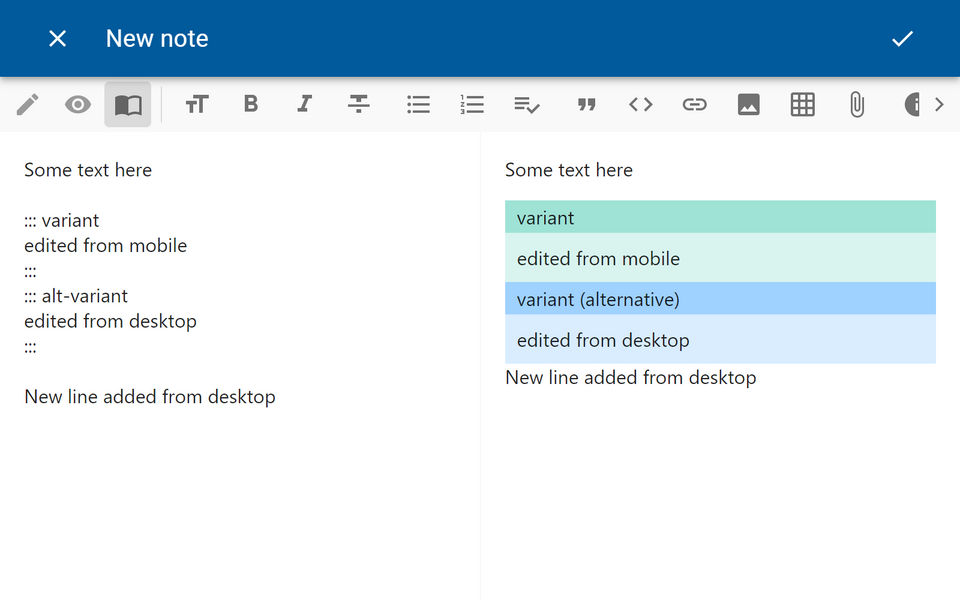Apply italic formatting
Screen dimensions: 960x600
[305, 104]
